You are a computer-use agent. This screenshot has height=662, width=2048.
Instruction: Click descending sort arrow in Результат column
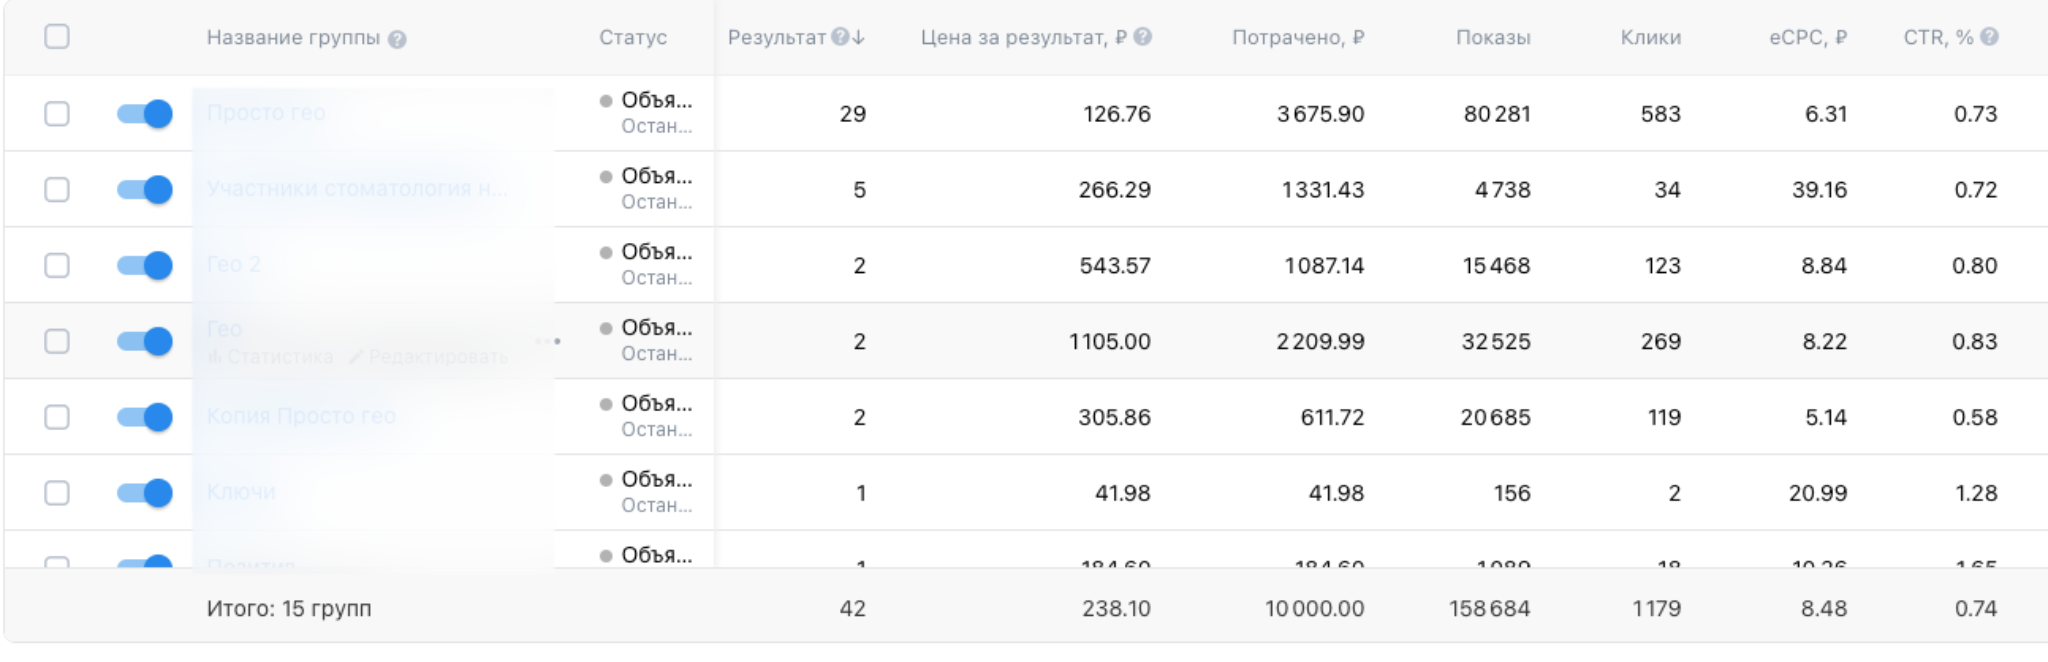click(x=859, y=37)
